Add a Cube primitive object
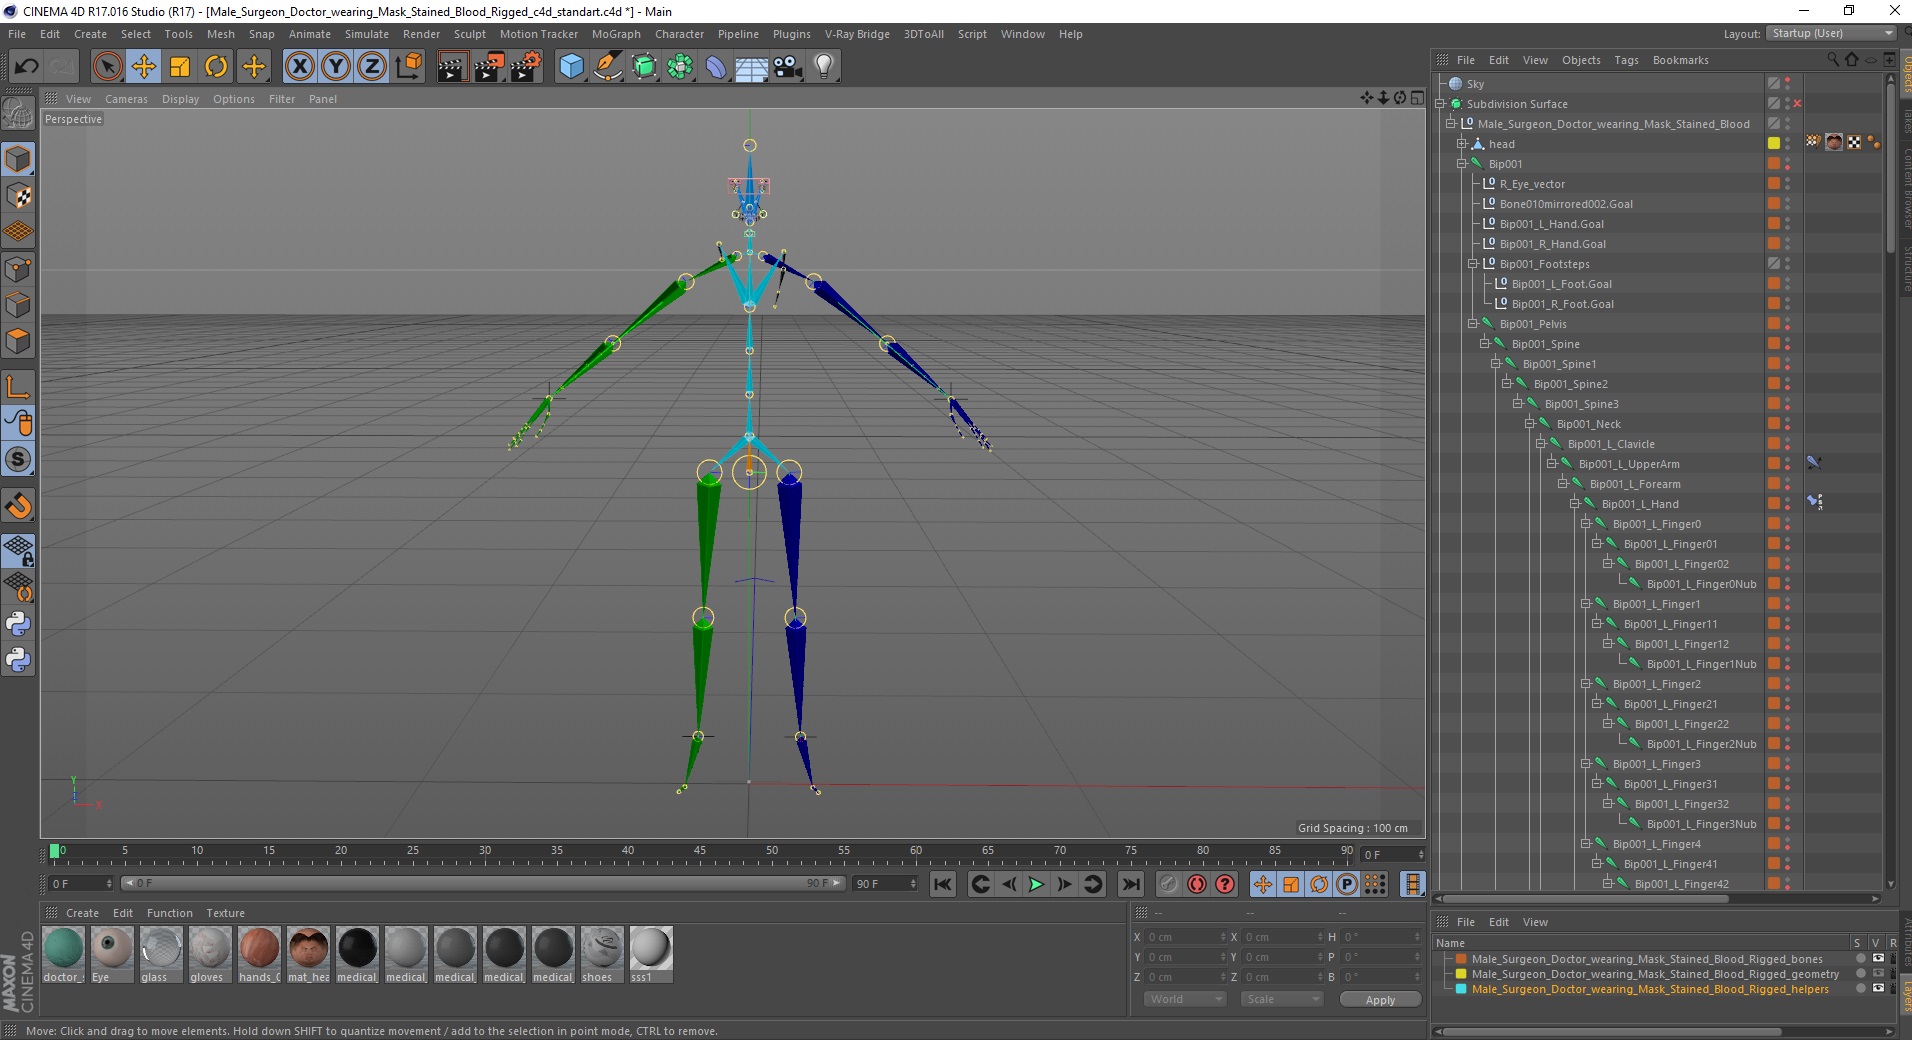The width and height of the screenshot is (1912, 1040). click(x=571, y=67)
